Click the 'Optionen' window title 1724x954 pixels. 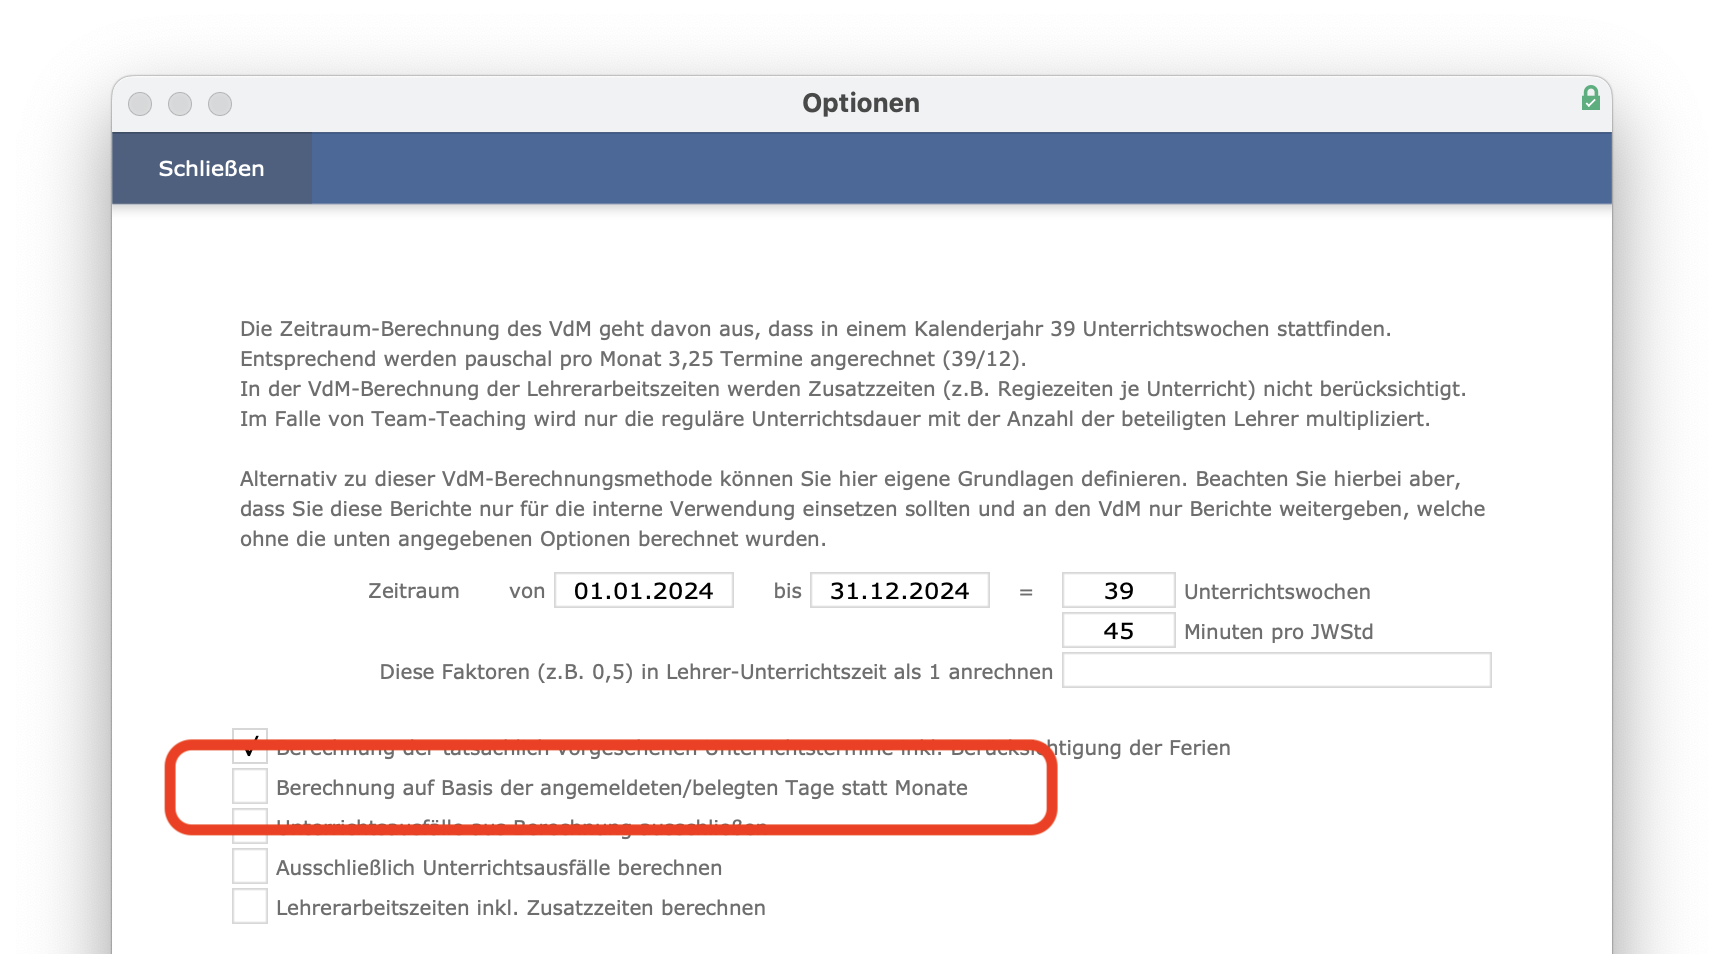(861, 103)
